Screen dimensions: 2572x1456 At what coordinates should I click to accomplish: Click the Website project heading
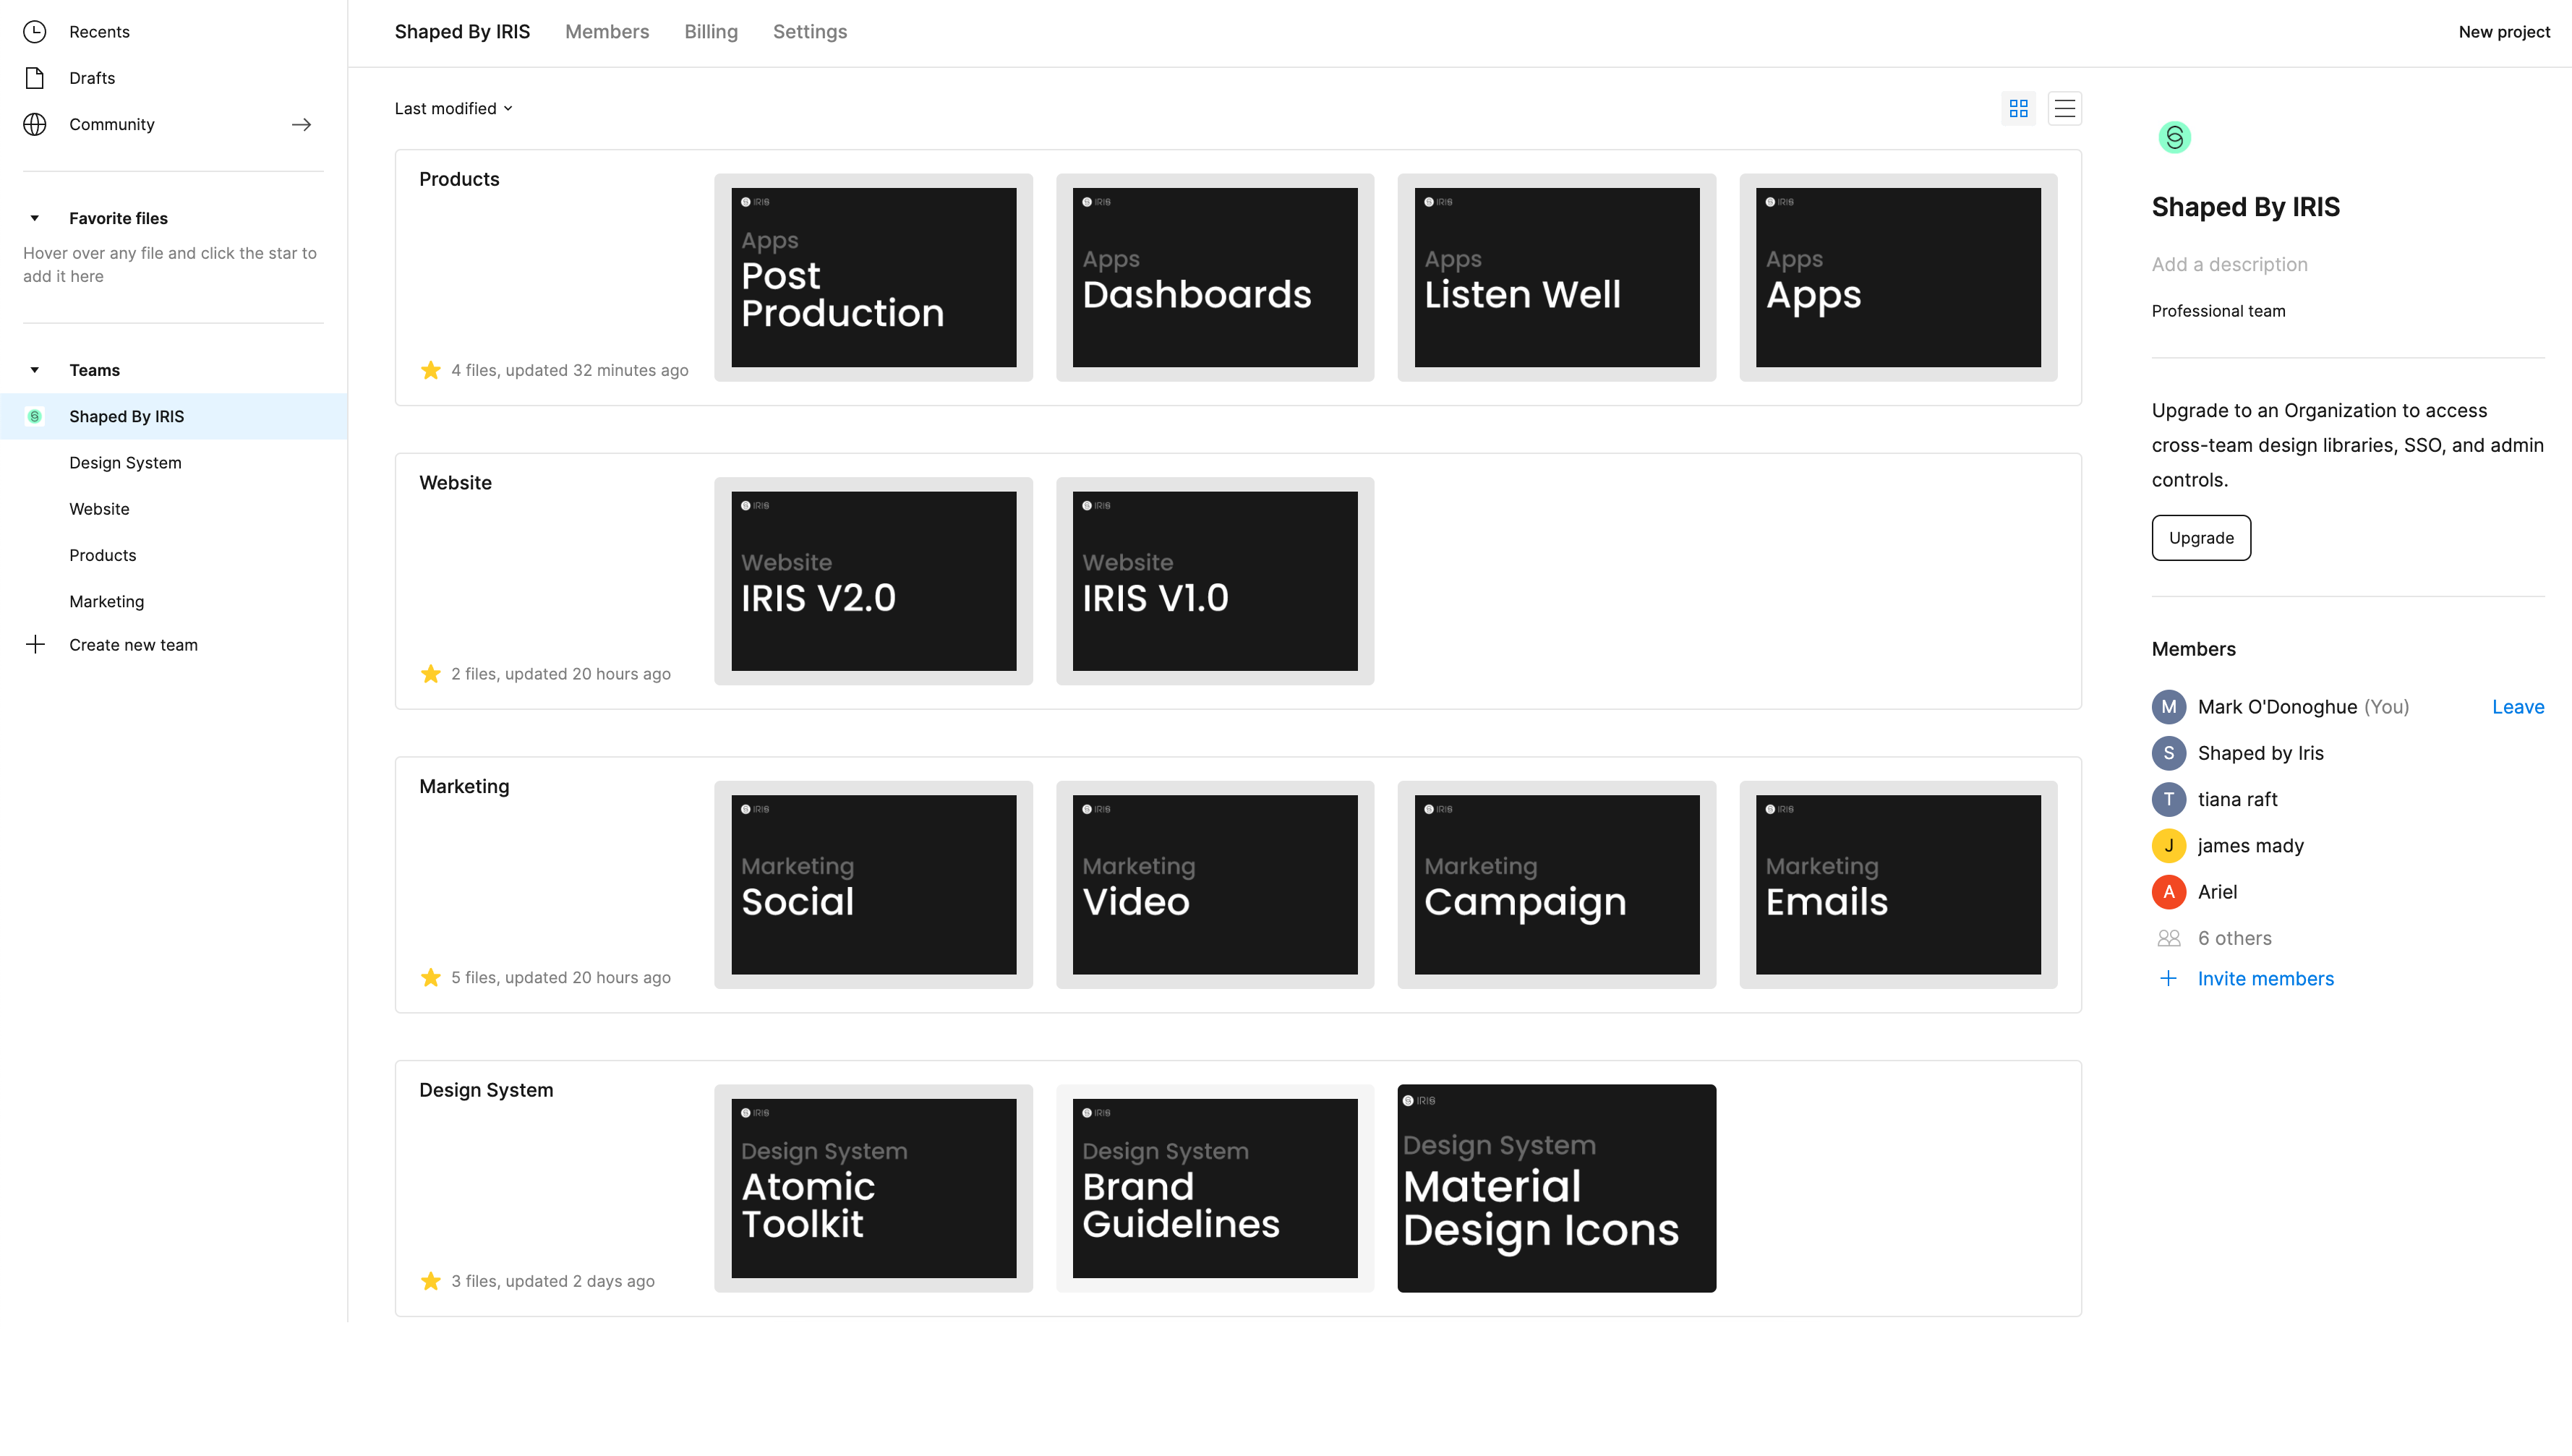click(455, 483)
